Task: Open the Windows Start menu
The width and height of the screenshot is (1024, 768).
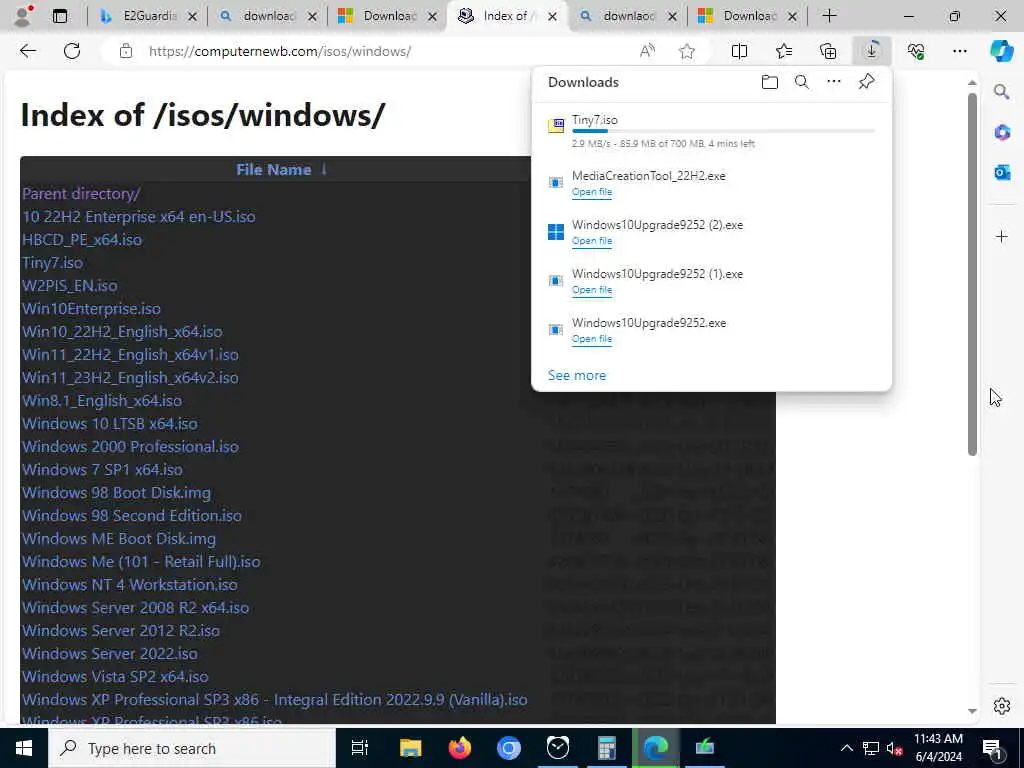Action: point(24,748)
